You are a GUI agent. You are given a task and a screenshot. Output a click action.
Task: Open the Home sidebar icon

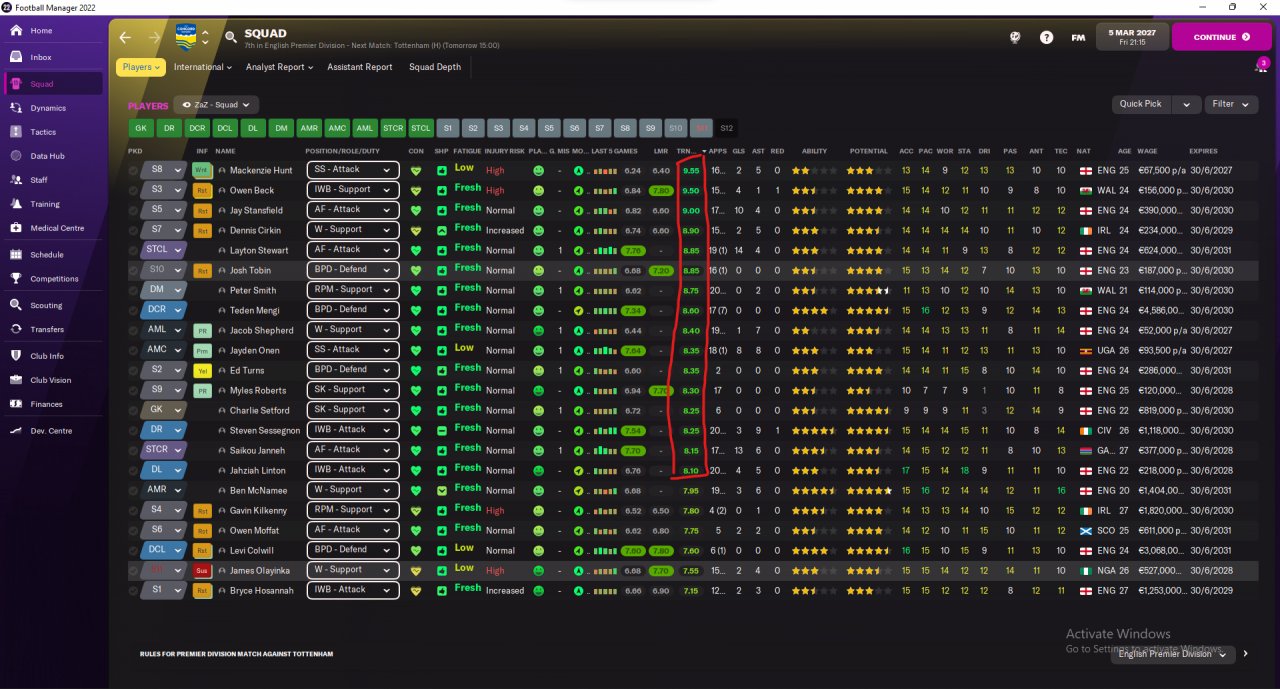point(16,31)
